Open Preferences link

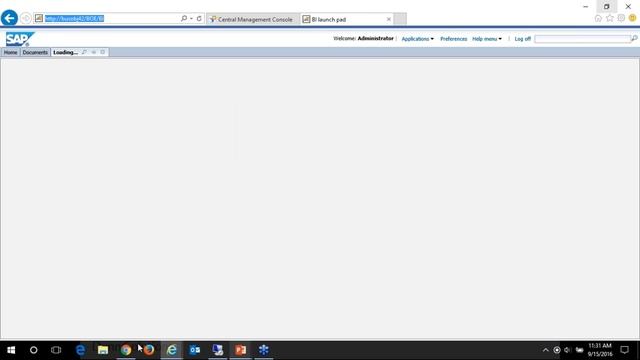pyautogui.click(x=453, y=39)
